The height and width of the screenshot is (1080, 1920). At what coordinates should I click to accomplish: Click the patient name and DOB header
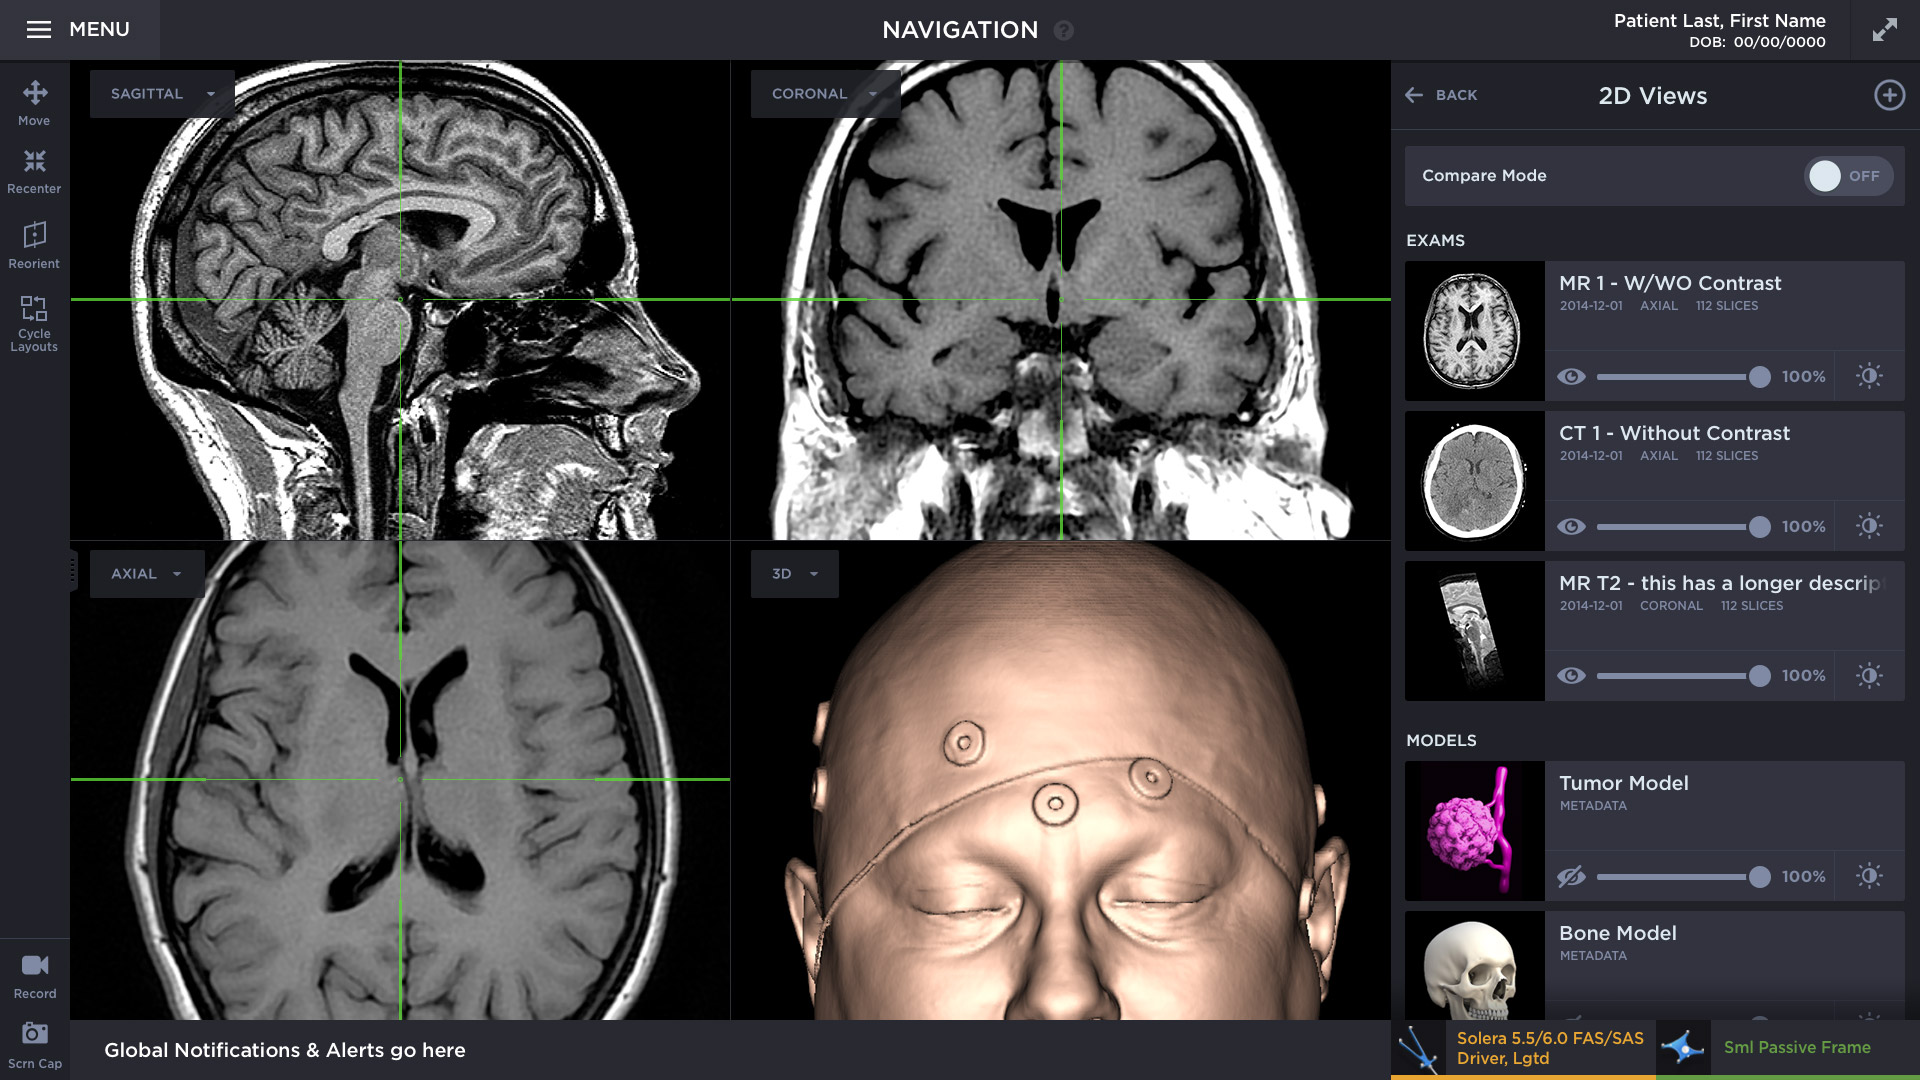click(x=1719, y=30)
